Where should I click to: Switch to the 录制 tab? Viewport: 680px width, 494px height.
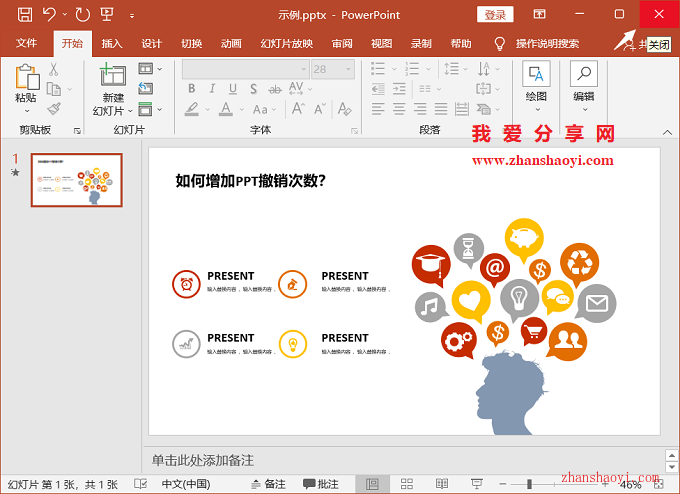click(421, 43)
